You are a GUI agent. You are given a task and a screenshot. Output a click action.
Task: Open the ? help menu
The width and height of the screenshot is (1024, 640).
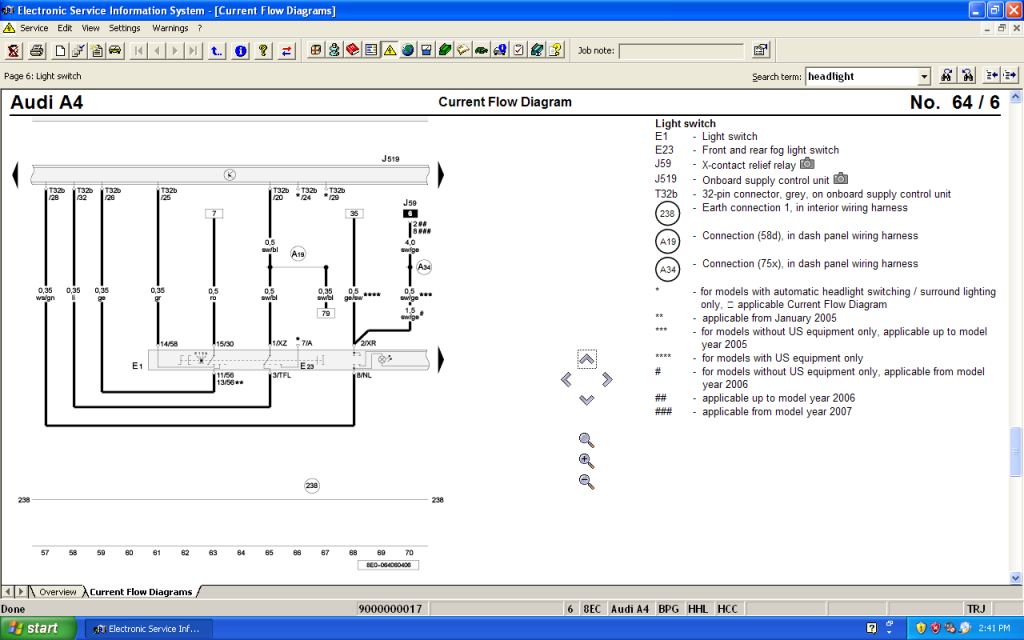[x=200, y=28]
